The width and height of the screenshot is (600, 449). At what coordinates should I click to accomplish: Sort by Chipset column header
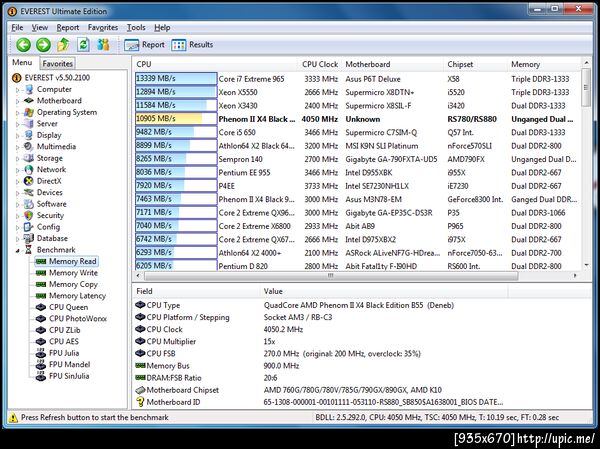point(475,64)
